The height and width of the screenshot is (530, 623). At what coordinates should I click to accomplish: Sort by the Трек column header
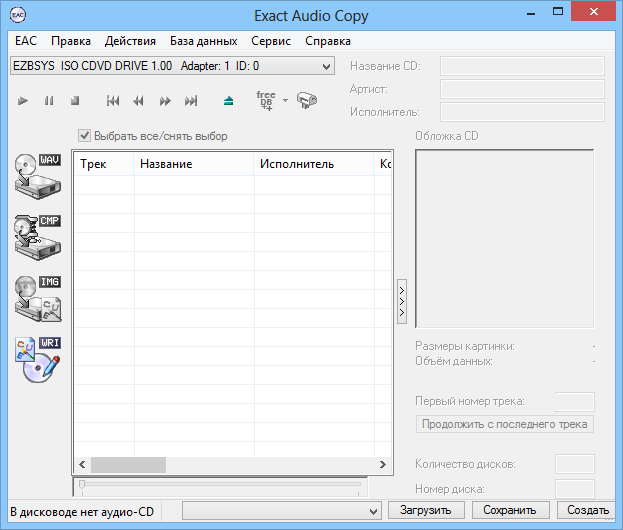104,164
